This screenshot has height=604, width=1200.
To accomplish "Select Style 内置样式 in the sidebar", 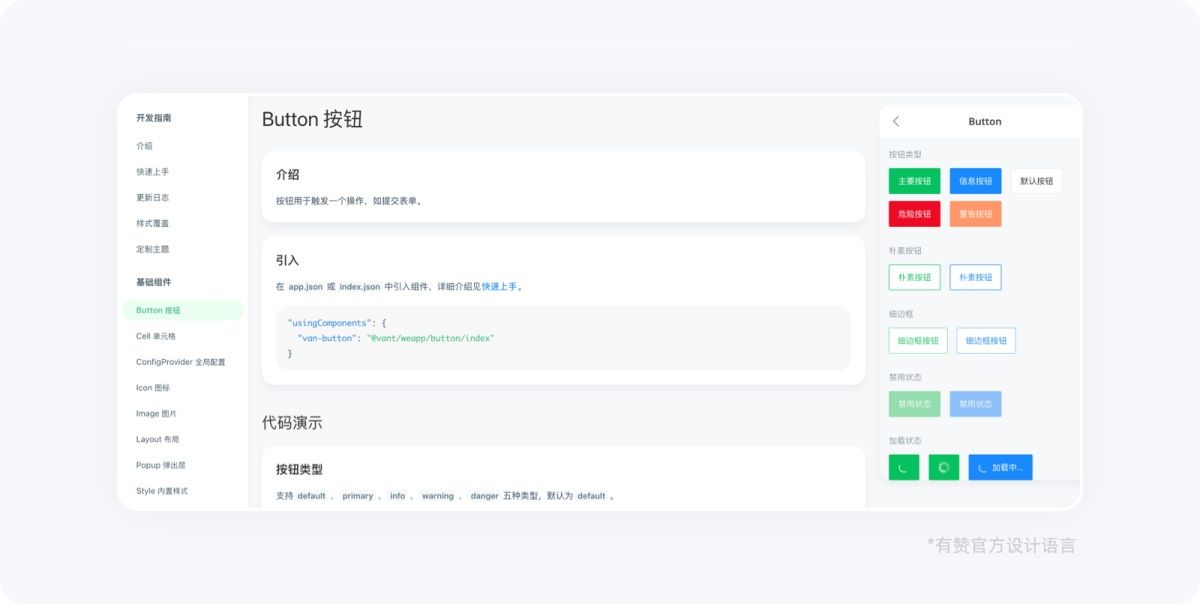I will click(x=162, y=492).
